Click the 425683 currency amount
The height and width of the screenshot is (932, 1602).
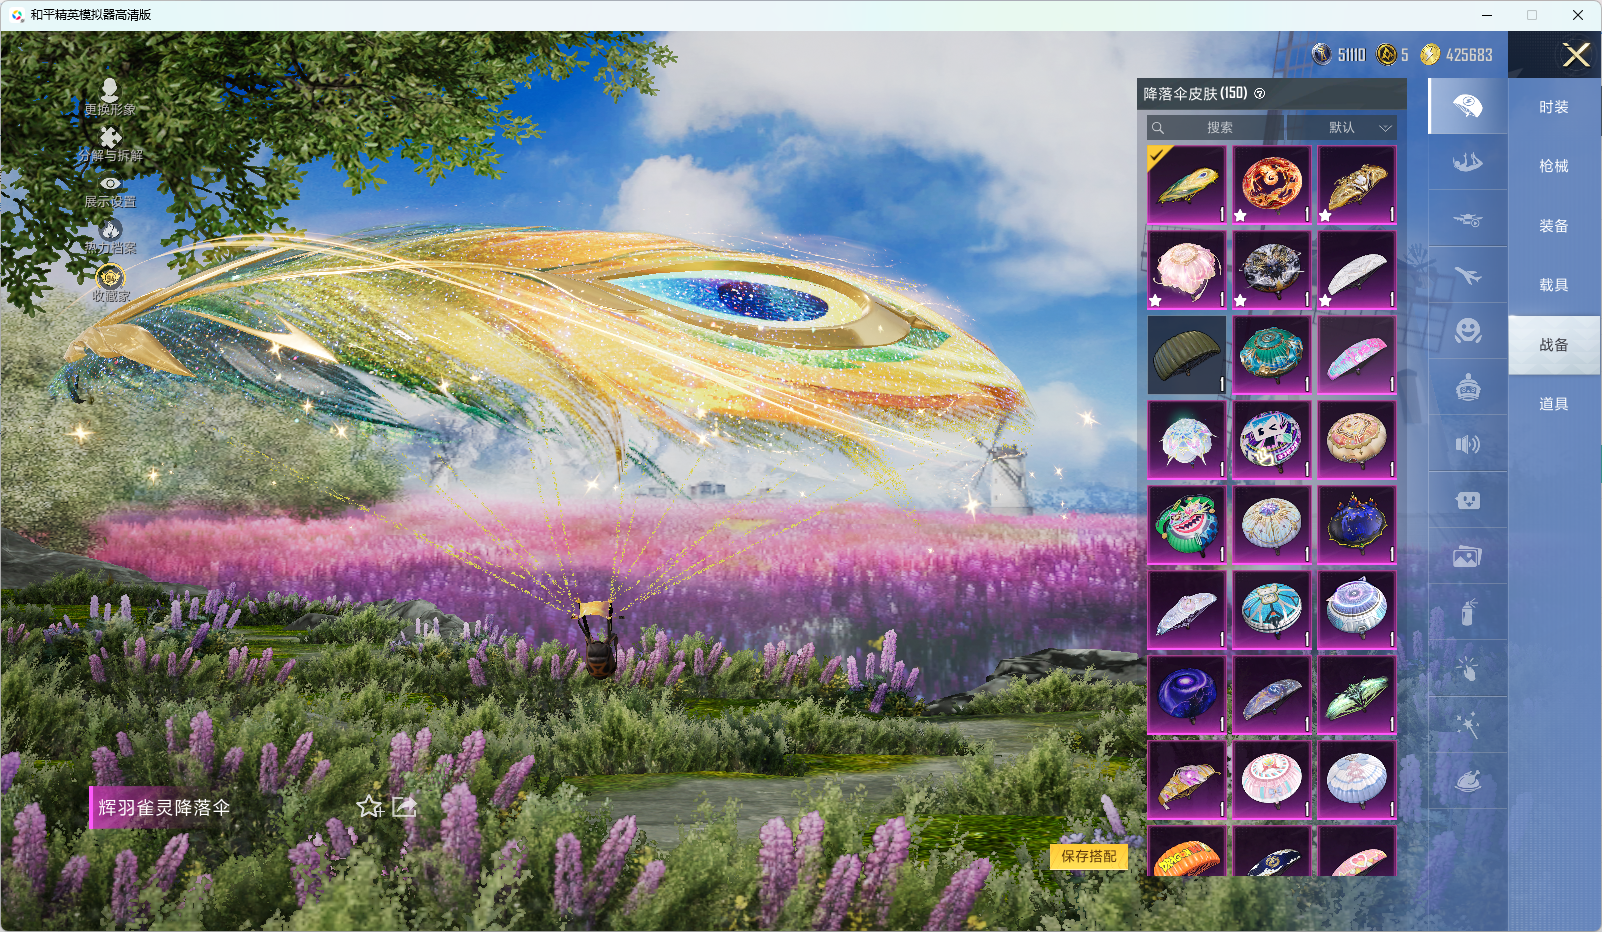1469,55
